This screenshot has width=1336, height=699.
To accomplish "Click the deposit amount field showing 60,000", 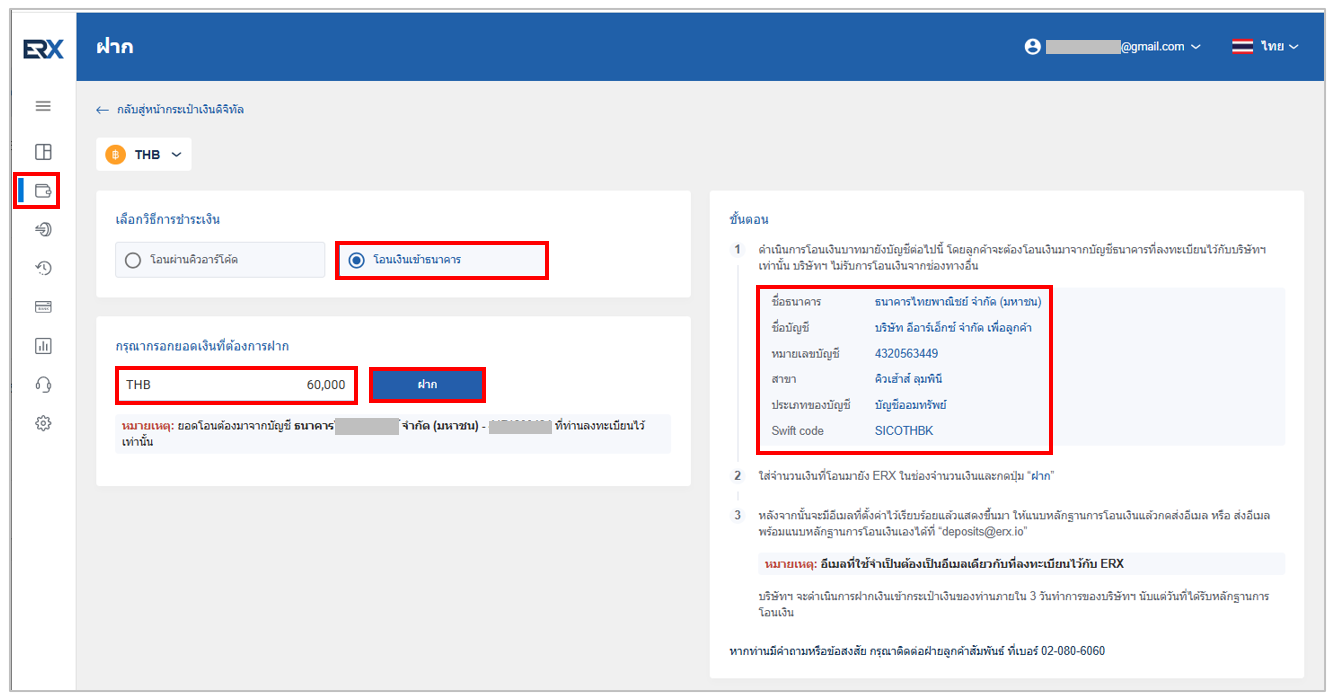I will coord(235,385).
